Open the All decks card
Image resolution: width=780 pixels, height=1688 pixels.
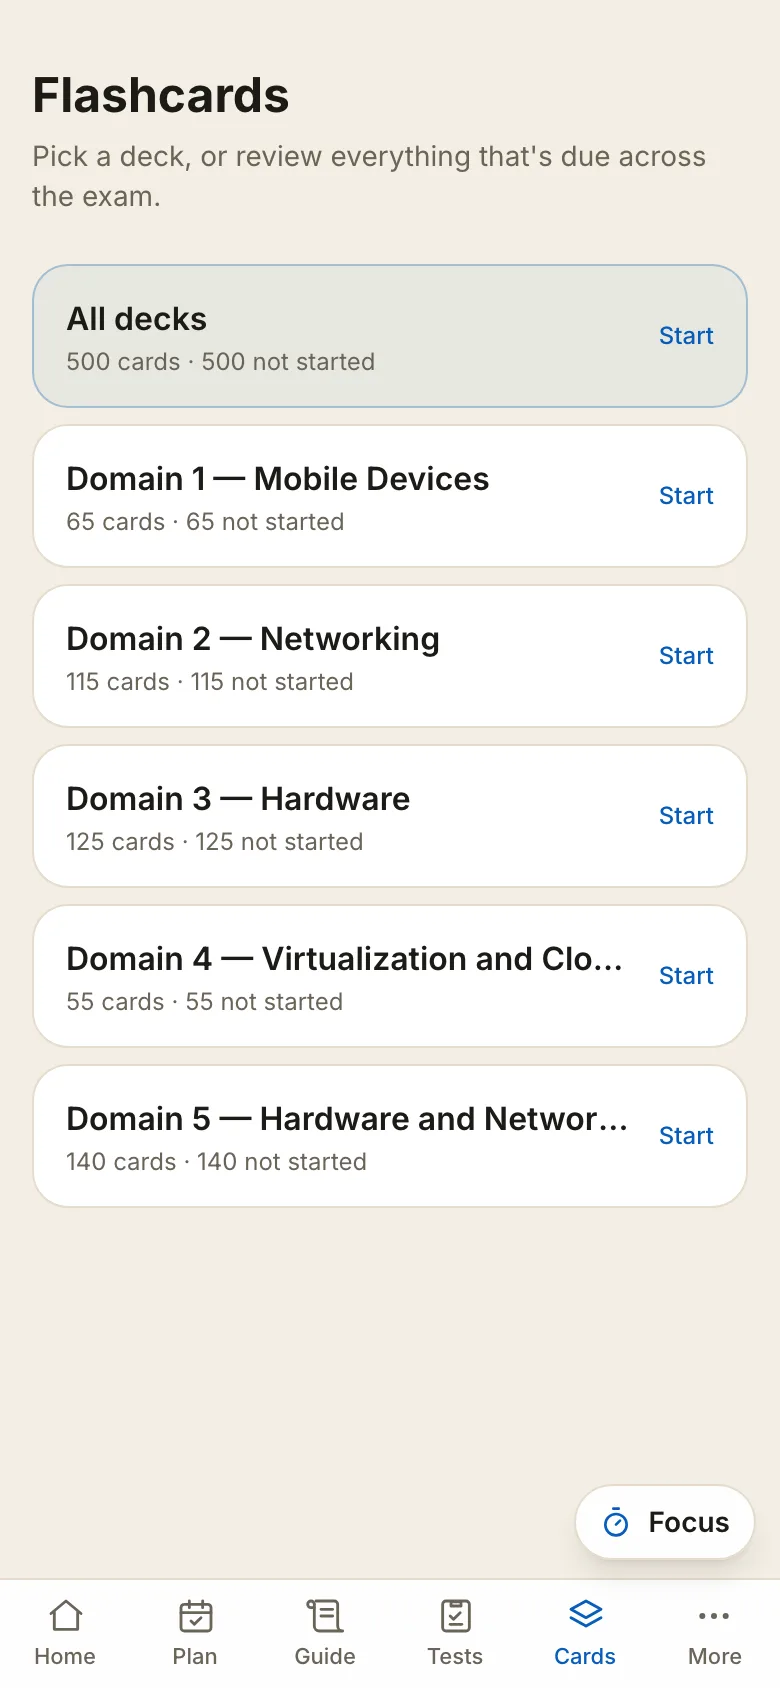pos(390,336)
